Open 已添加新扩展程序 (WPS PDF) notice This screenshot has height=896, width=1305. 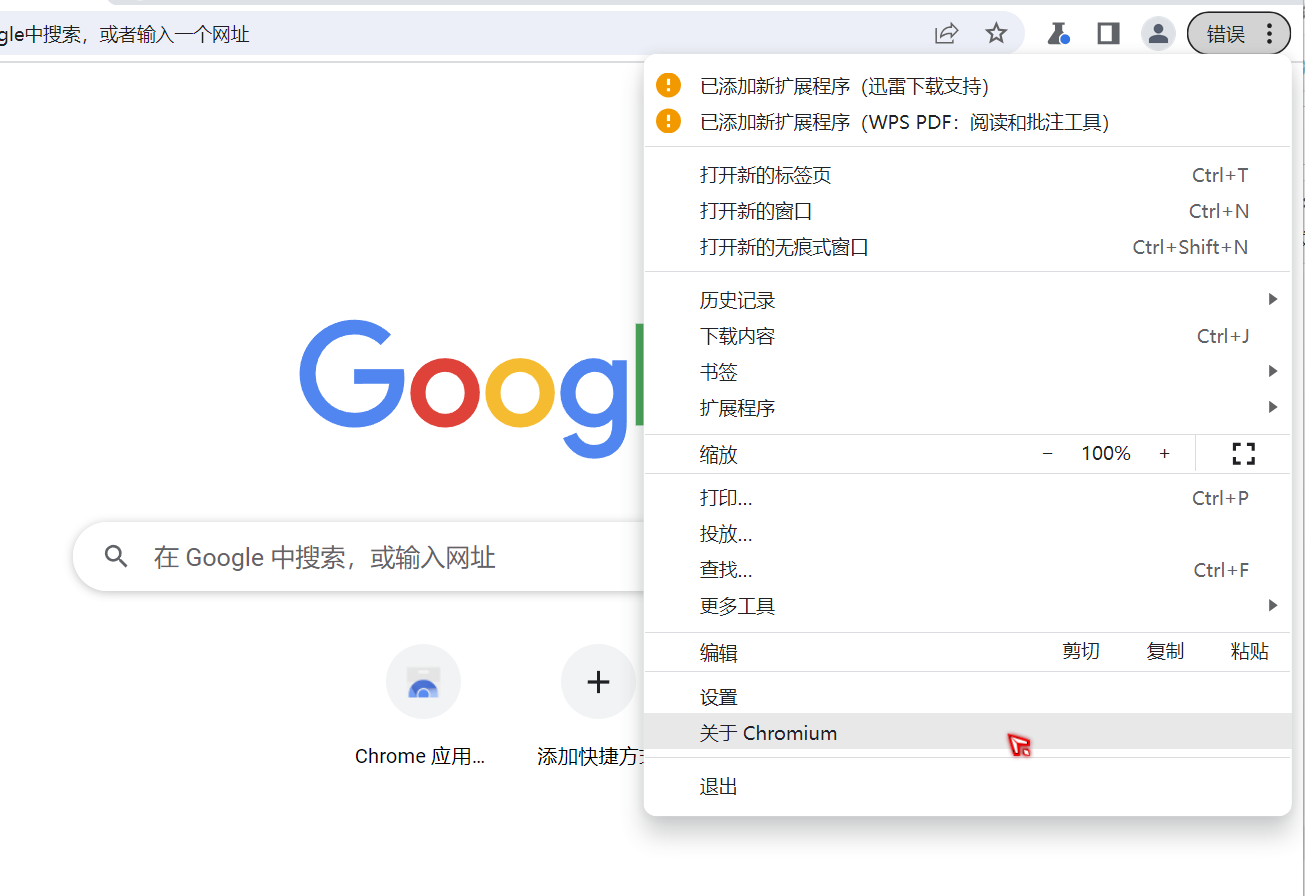point(968,123)
